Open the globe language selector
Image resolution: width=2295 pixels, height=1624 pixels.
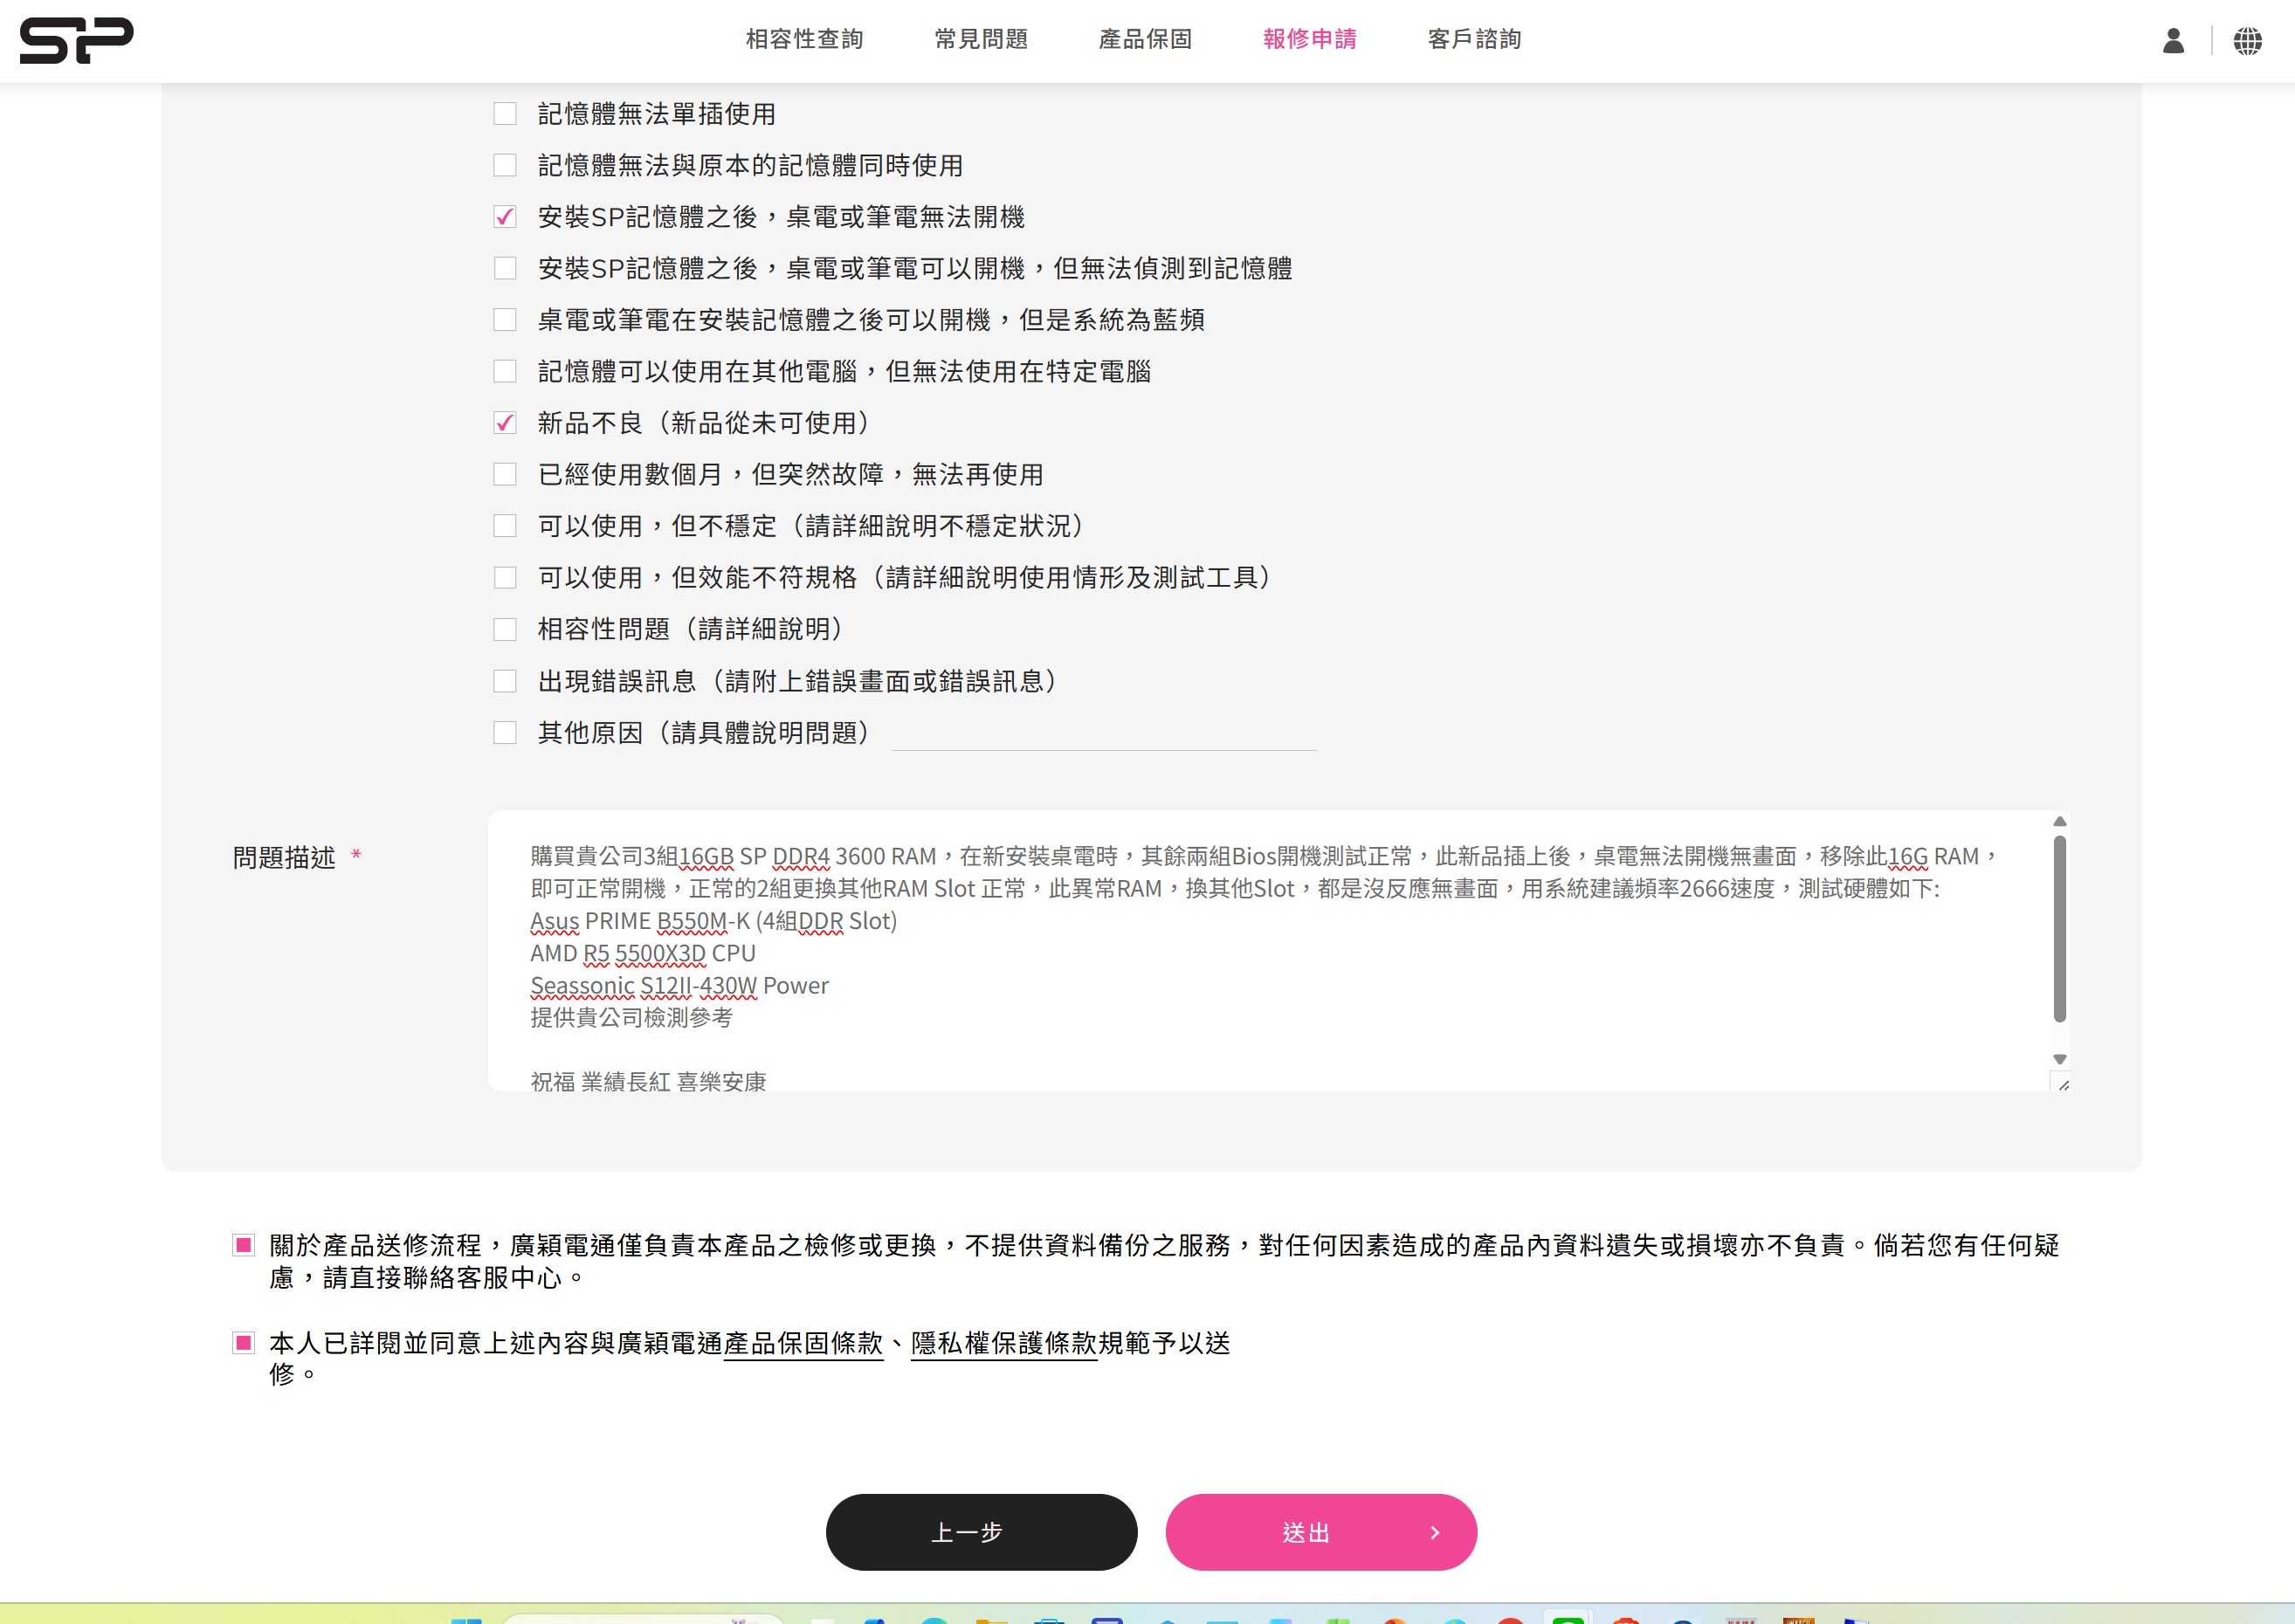pyautogui.click(x=2247, y=41)
